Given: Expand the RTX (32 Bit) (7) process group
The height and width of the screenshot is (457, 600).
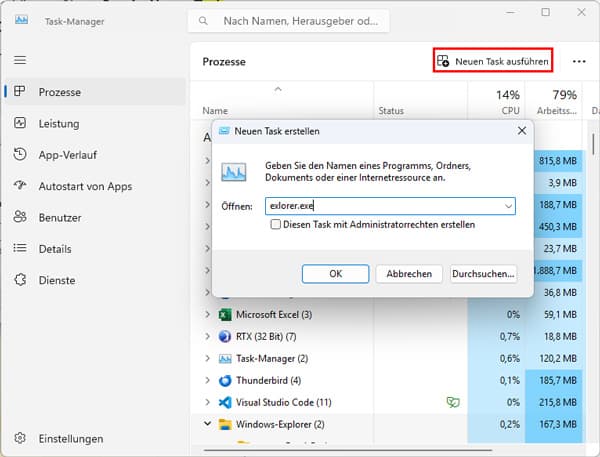Looking at the screenshot, I should tap(207, 336).
